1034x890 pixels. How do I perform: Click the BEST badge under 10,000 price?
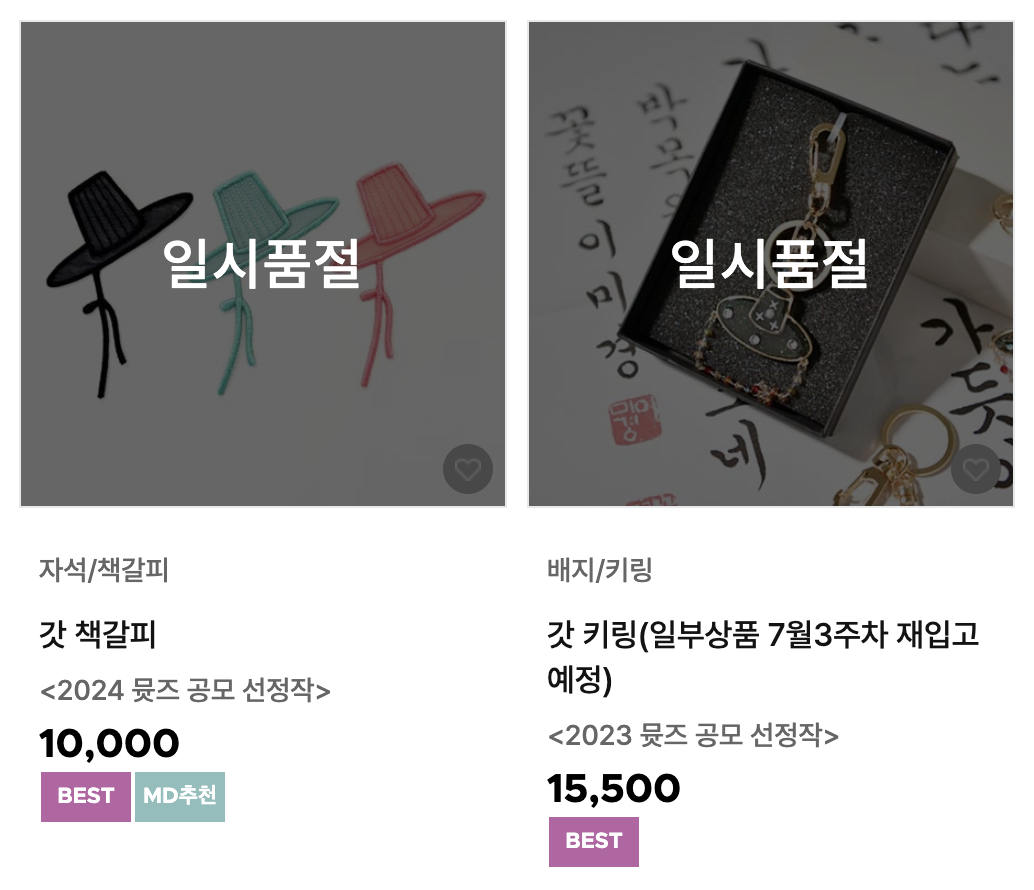click(x=86, y=797)
